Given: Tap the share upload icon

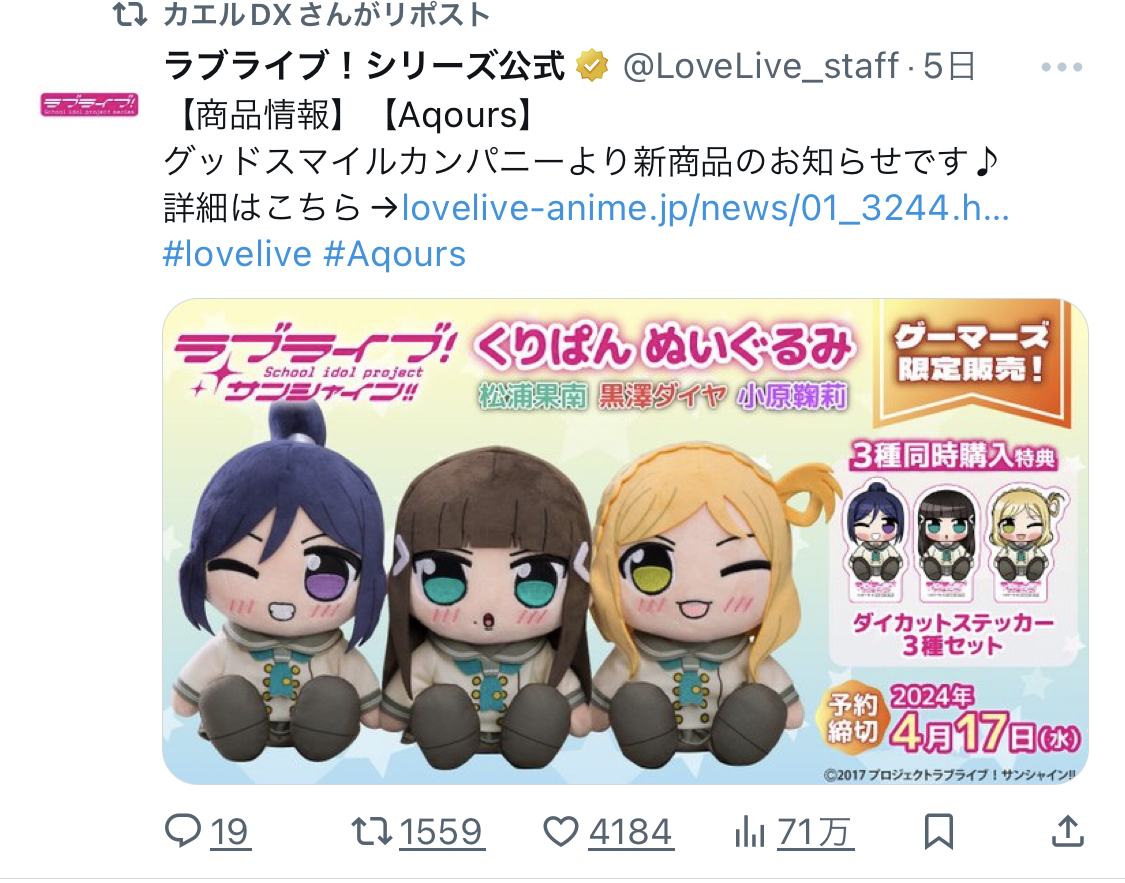Looking at the screenshot, I should pyautogui.click(x=1067, y=831).
